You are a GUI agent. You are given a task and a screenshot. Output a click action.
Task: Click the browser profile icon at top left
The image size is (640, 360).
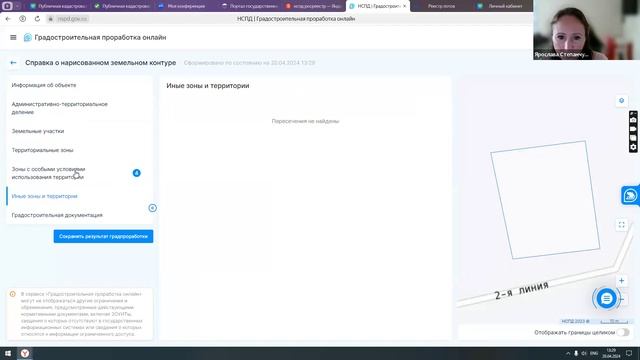[7, 6]
